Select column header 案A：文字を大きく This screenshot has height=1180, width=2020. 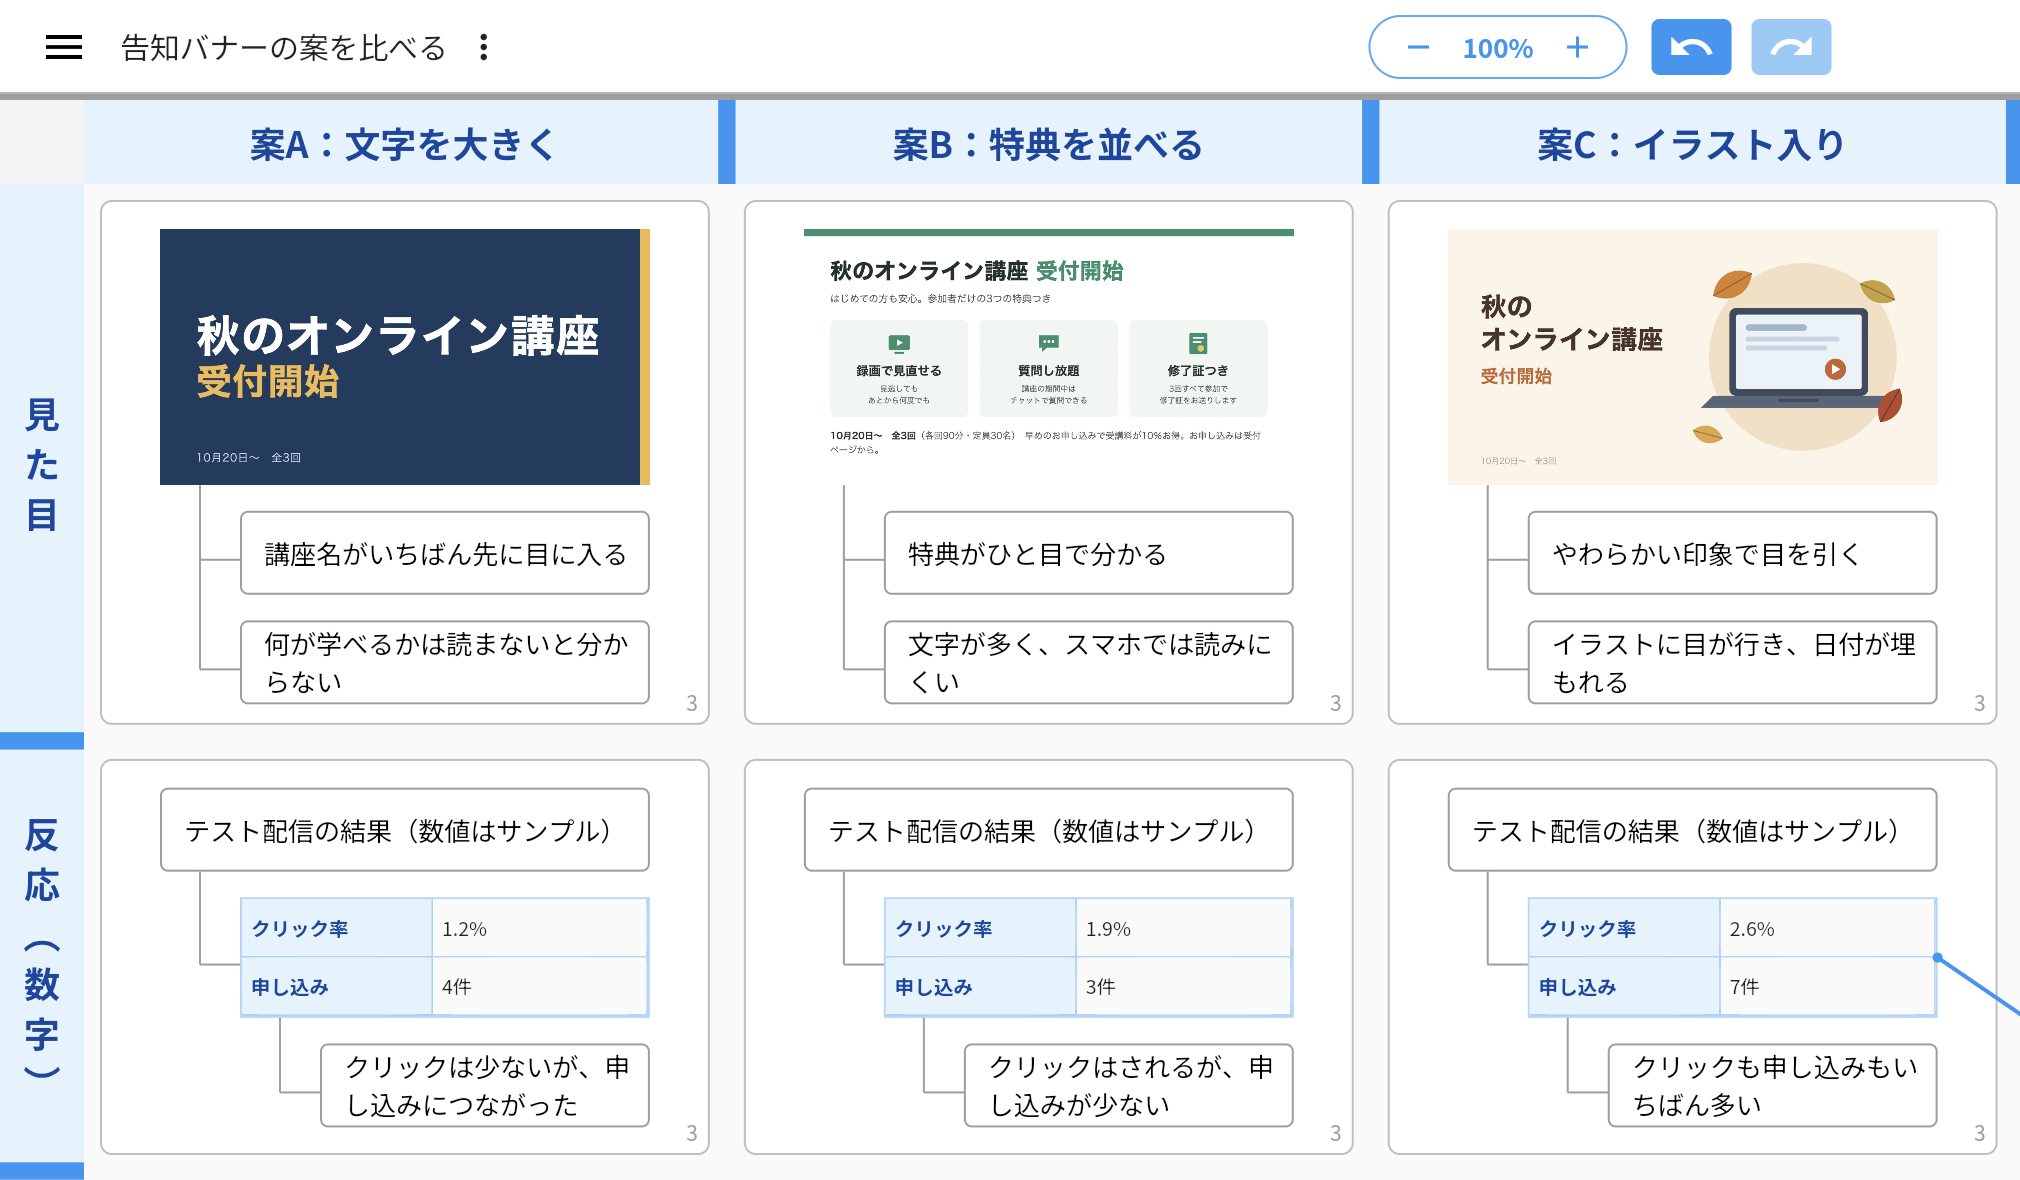pyautogui.click(x=401, y=144)
